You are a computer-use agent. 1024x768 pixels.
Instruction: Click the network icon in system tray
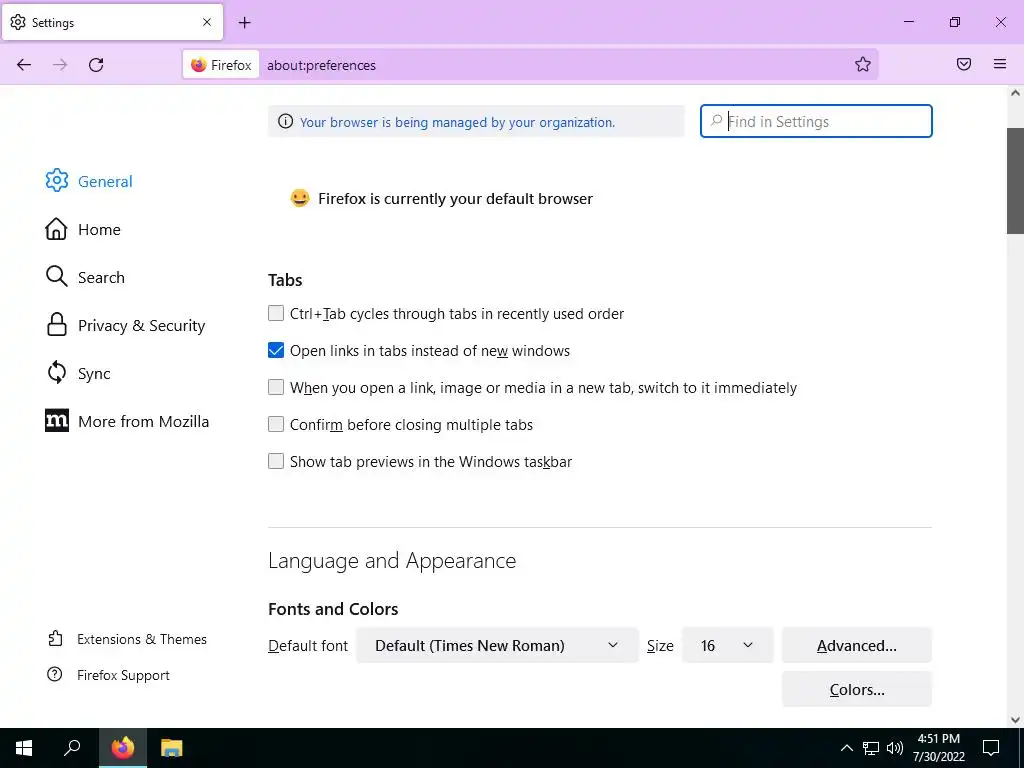tap(871, 748)
